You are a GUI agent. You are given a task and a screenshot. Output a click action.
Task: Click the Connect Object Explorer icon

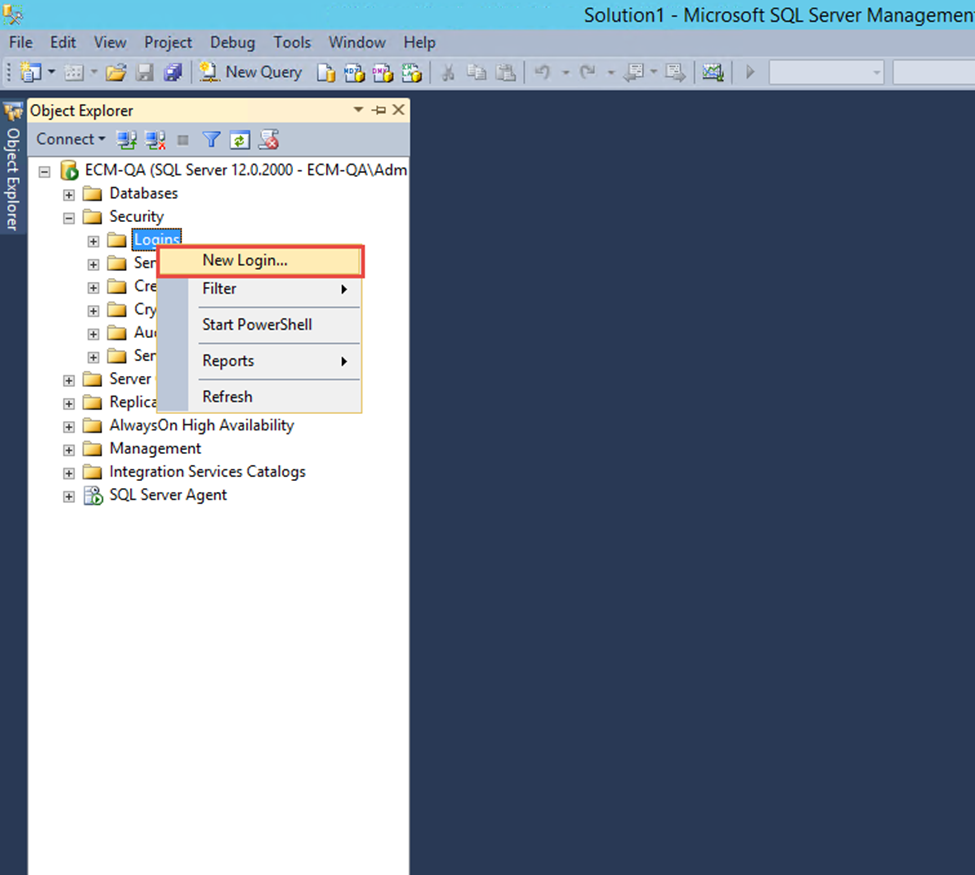coord(127,140)
